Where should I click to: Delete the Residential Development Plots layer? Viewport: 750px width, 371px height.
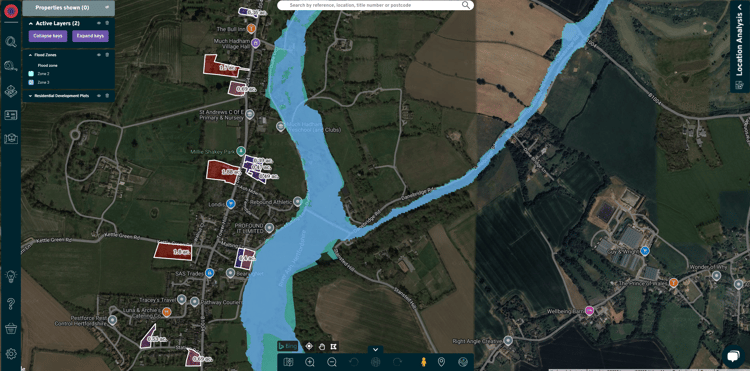click(107, 96)
